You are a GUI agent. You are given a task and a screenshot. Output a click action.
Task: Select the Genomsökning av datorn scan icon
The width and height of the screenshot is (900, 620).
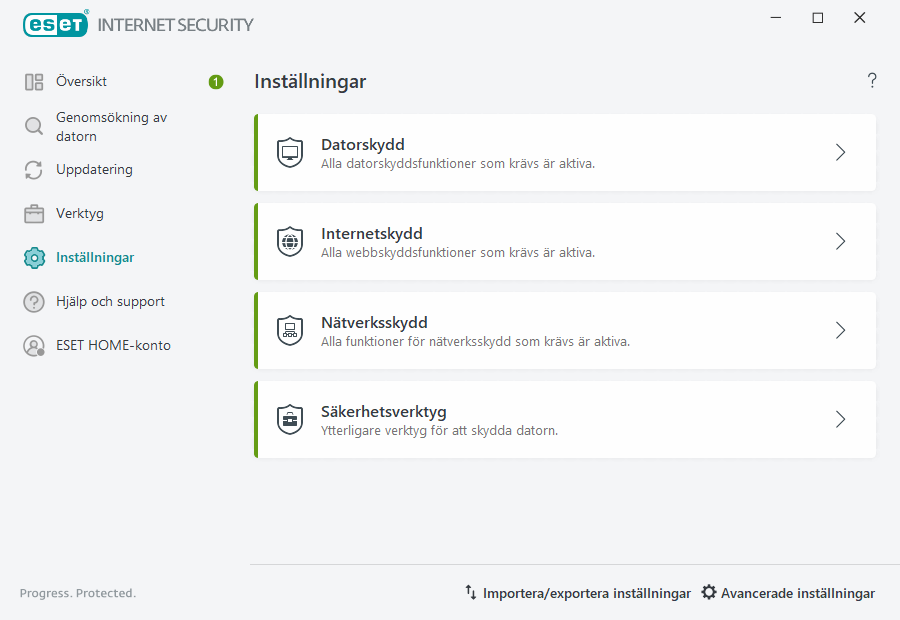click(33, 127)
